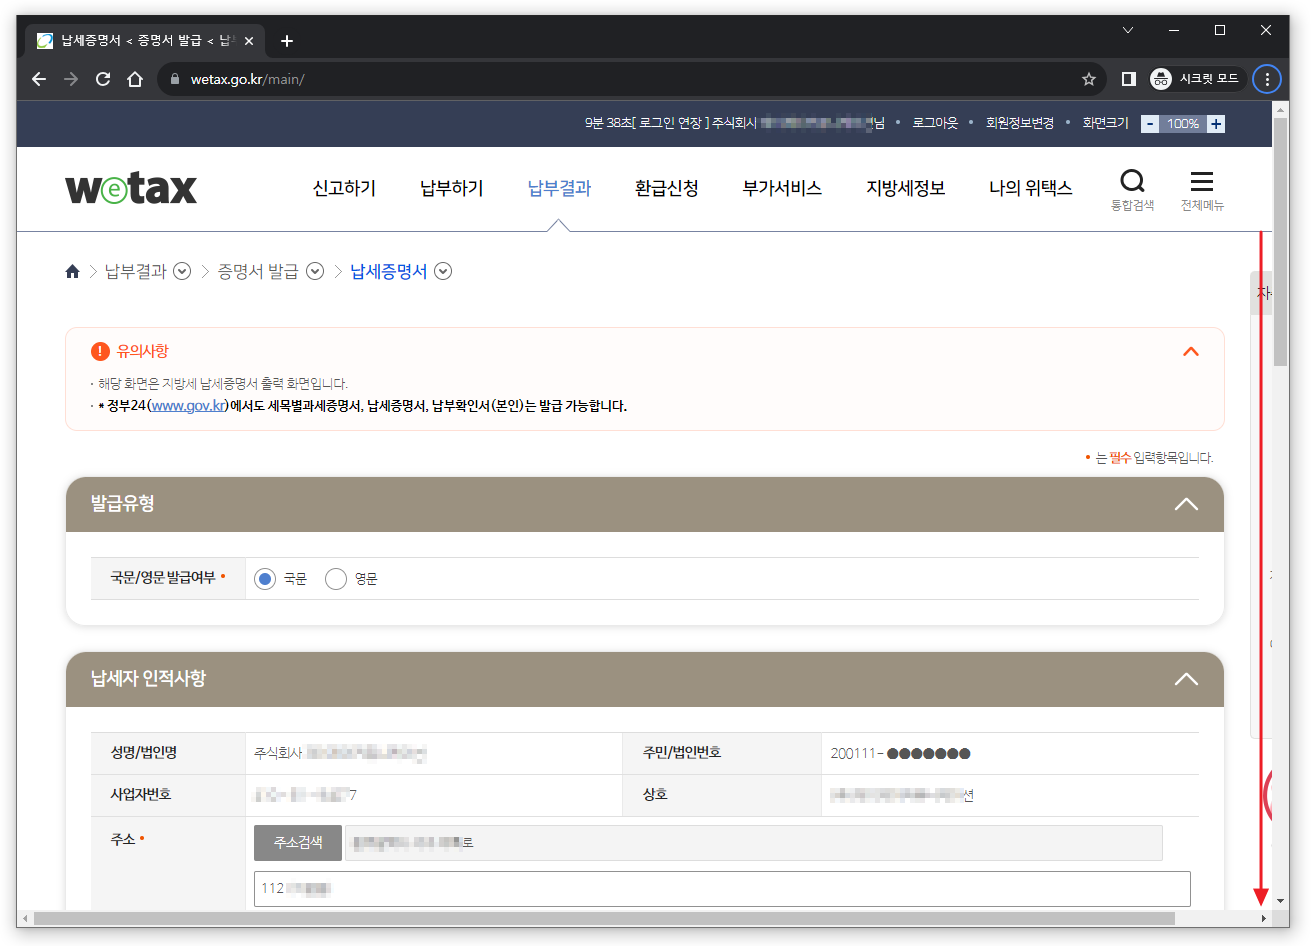Click the address bar URL
Image resolution: width=1311 pixels, height=946 pixels.
(247, 79)
